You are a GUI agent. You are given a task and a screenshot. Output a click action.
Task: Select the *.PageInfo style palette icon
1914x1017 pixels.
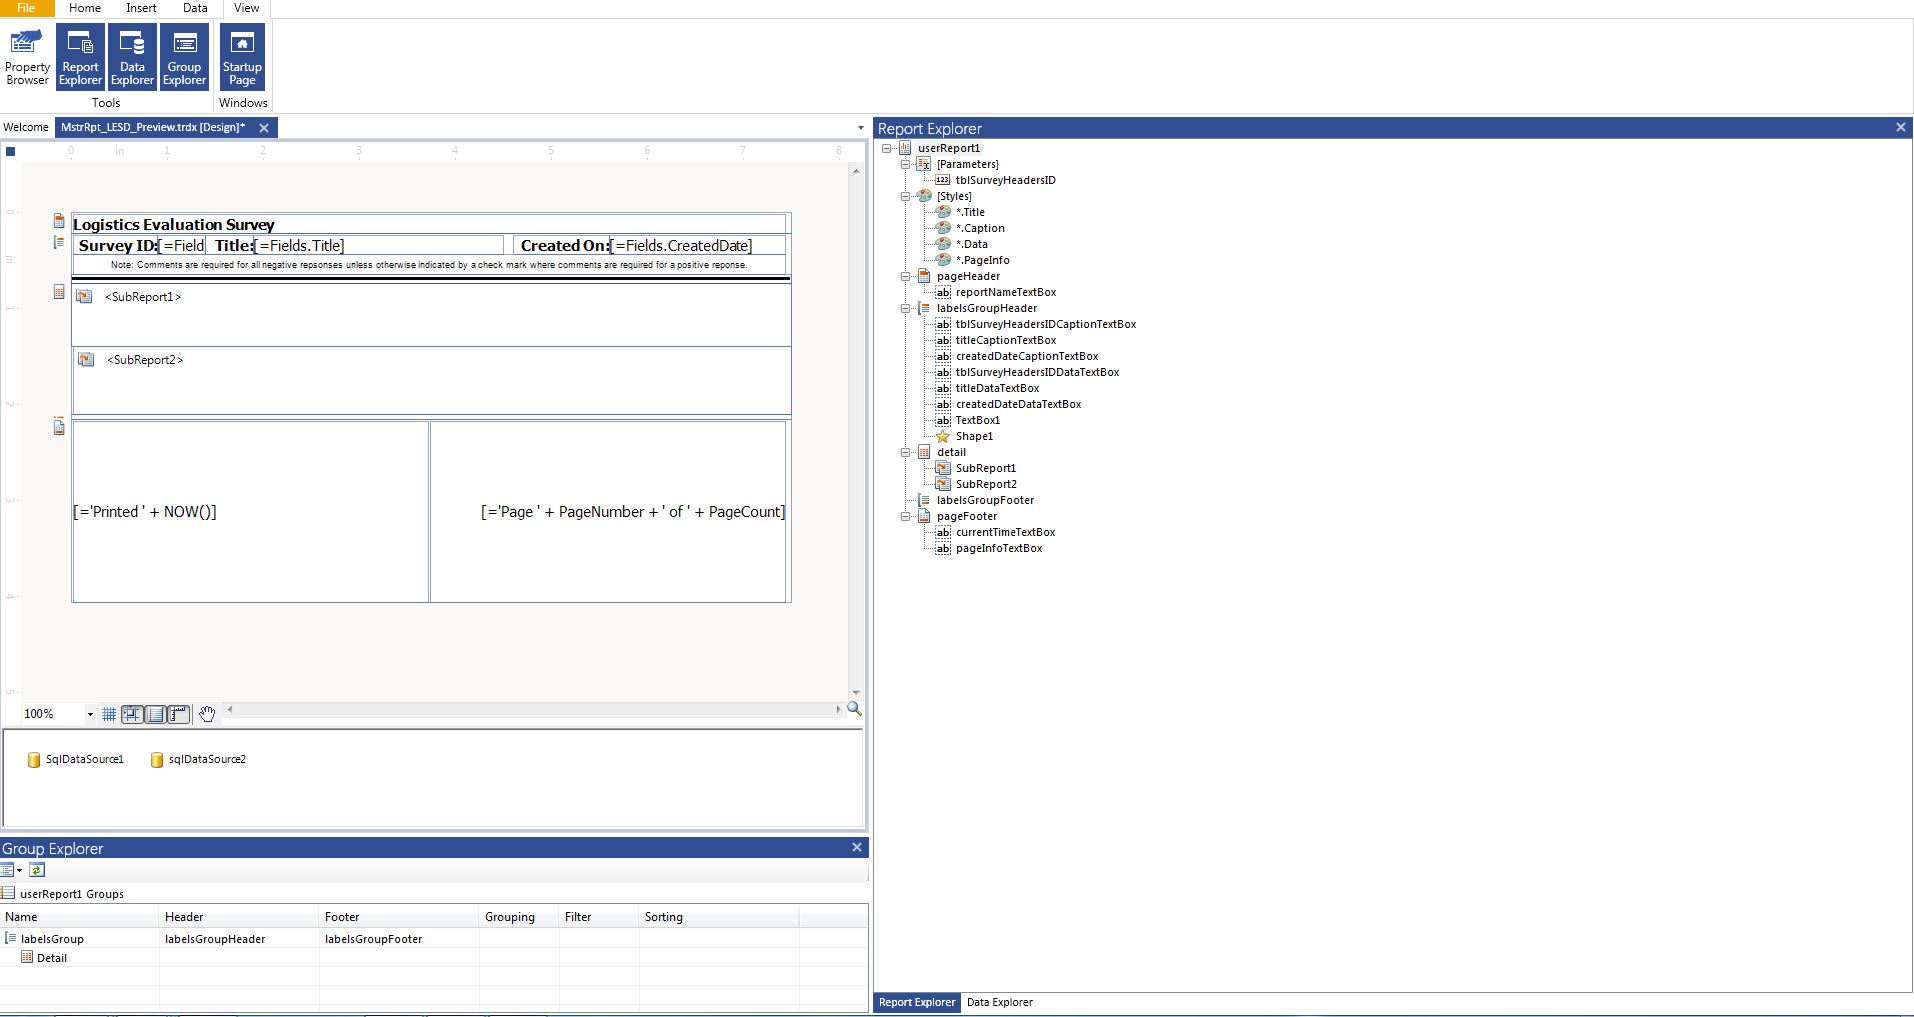(x=943, y=260)
